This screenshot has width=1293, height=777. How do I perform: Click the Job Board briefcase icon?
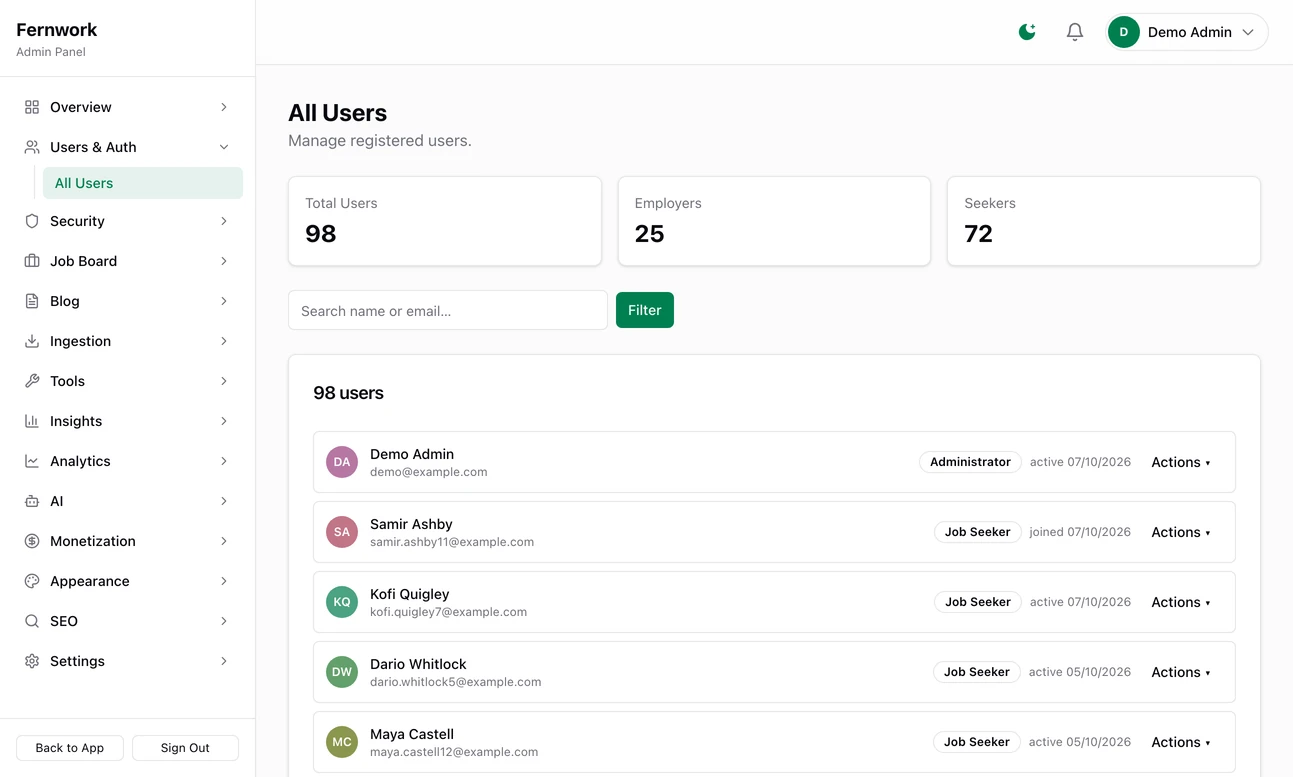click(x=32, y=261)
